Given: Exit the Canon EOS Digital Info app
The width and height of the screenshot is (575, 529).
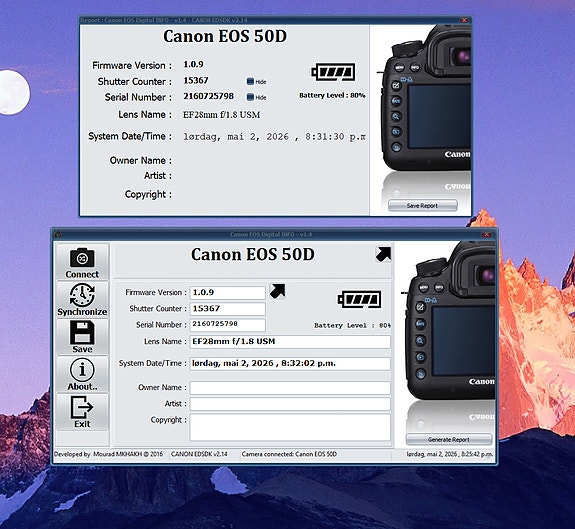Looking at the screenshot, I should [x=82, y=412].
